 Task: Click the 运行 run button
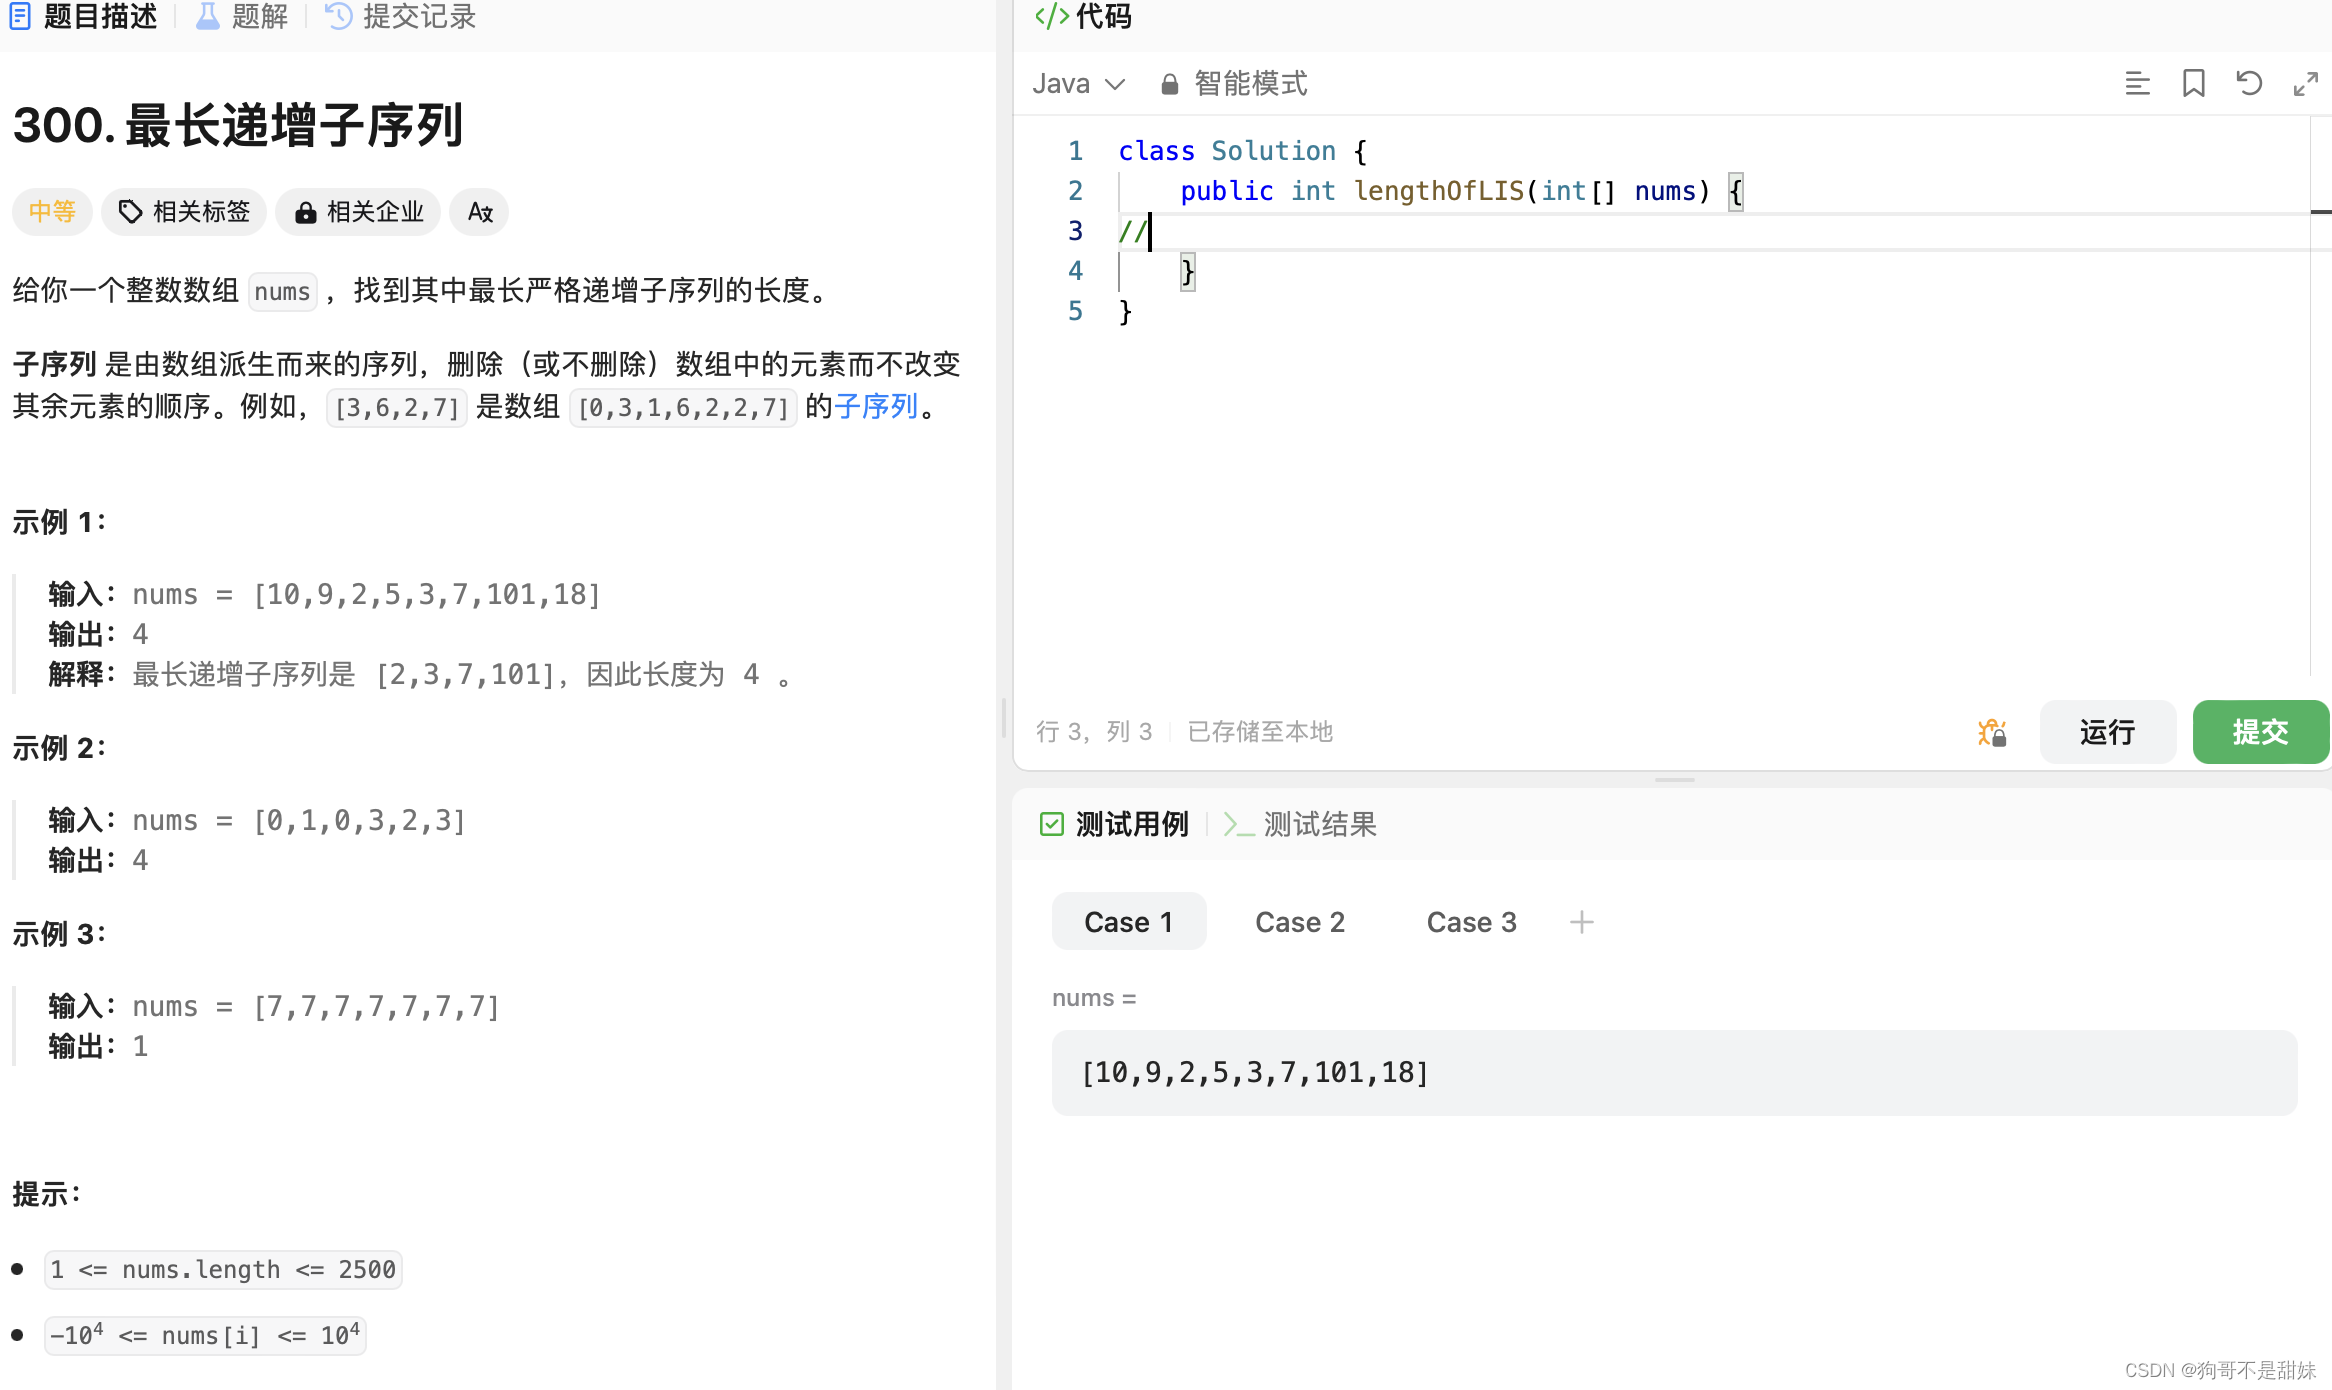(2107, 733)
